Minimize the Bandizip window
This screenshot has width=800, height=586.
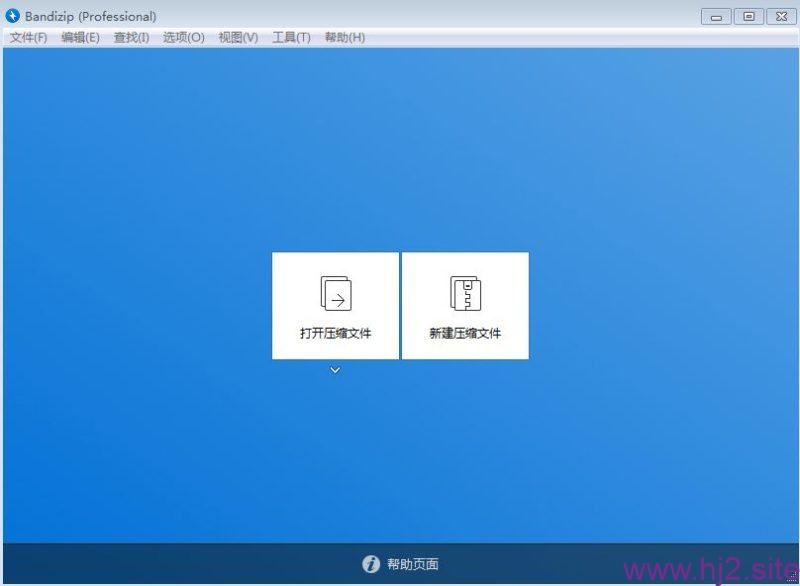pyautogui.click(x=716, y=17)
